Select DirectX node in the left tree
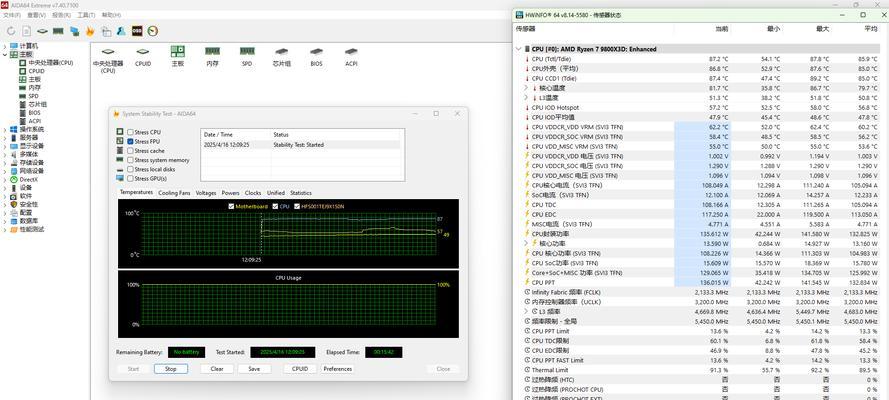 click(28, 179)
